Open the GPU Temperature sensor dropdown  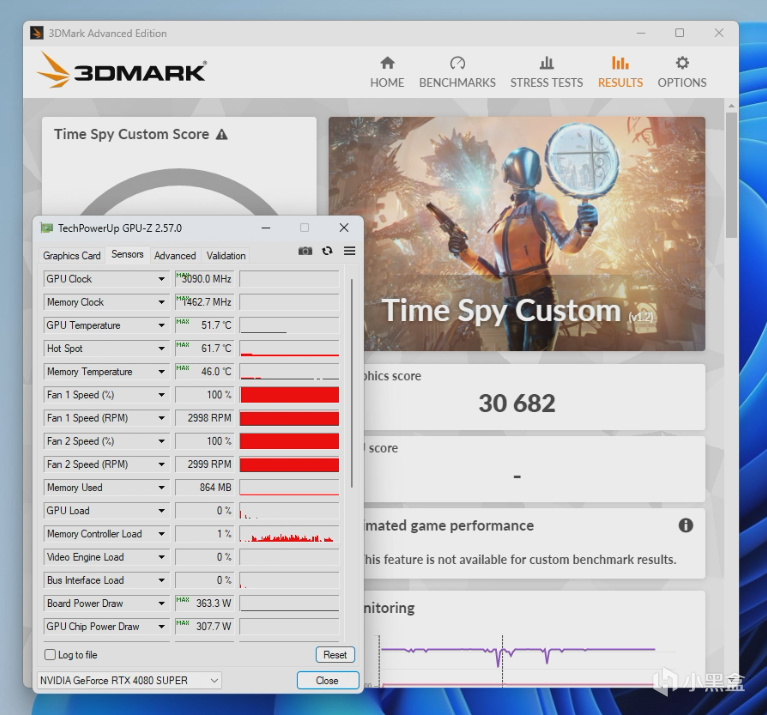[161, 325]
